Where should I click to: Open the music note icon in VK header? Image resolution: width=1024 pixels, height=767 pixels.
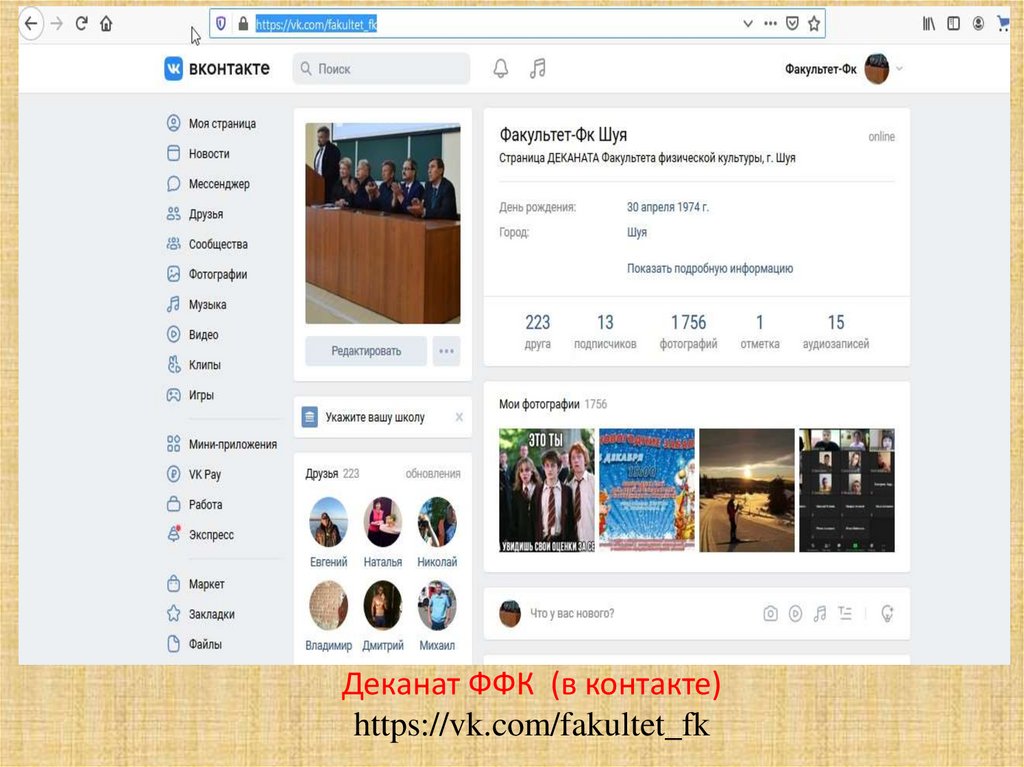(537, 69)
